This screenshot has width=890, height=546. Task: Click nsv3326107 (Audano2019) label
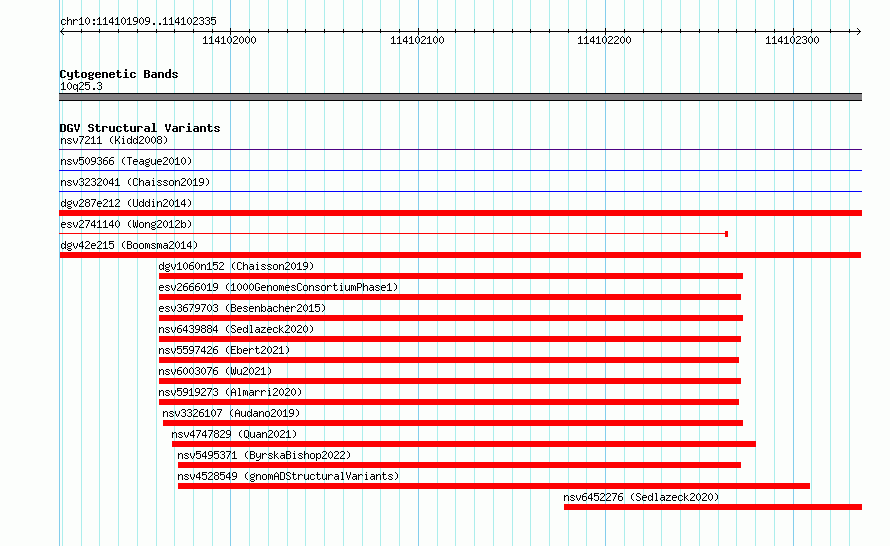[231, 413]
